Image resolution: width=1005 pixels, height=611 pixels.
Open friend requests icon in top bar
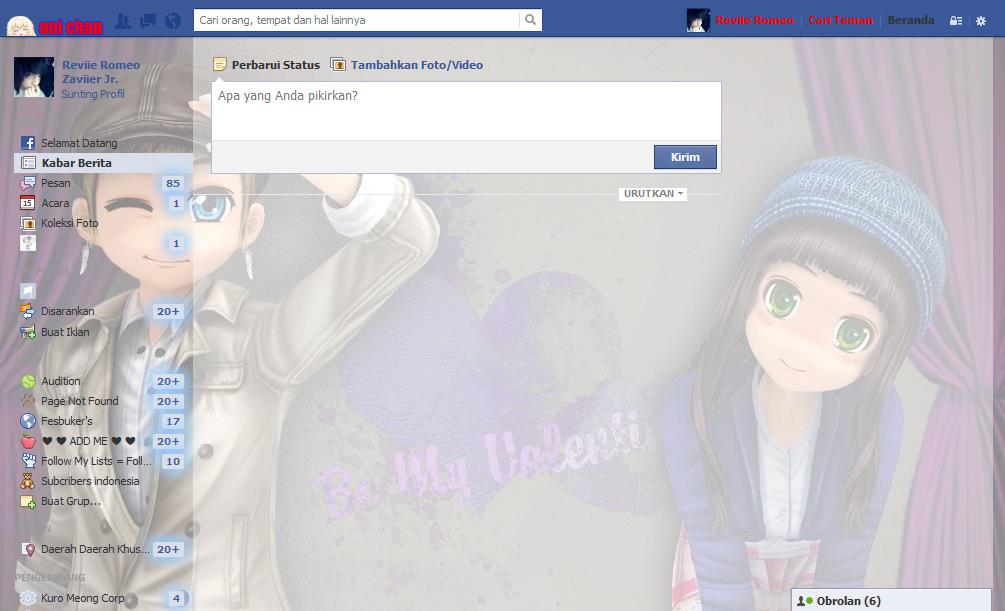point(123,21)
